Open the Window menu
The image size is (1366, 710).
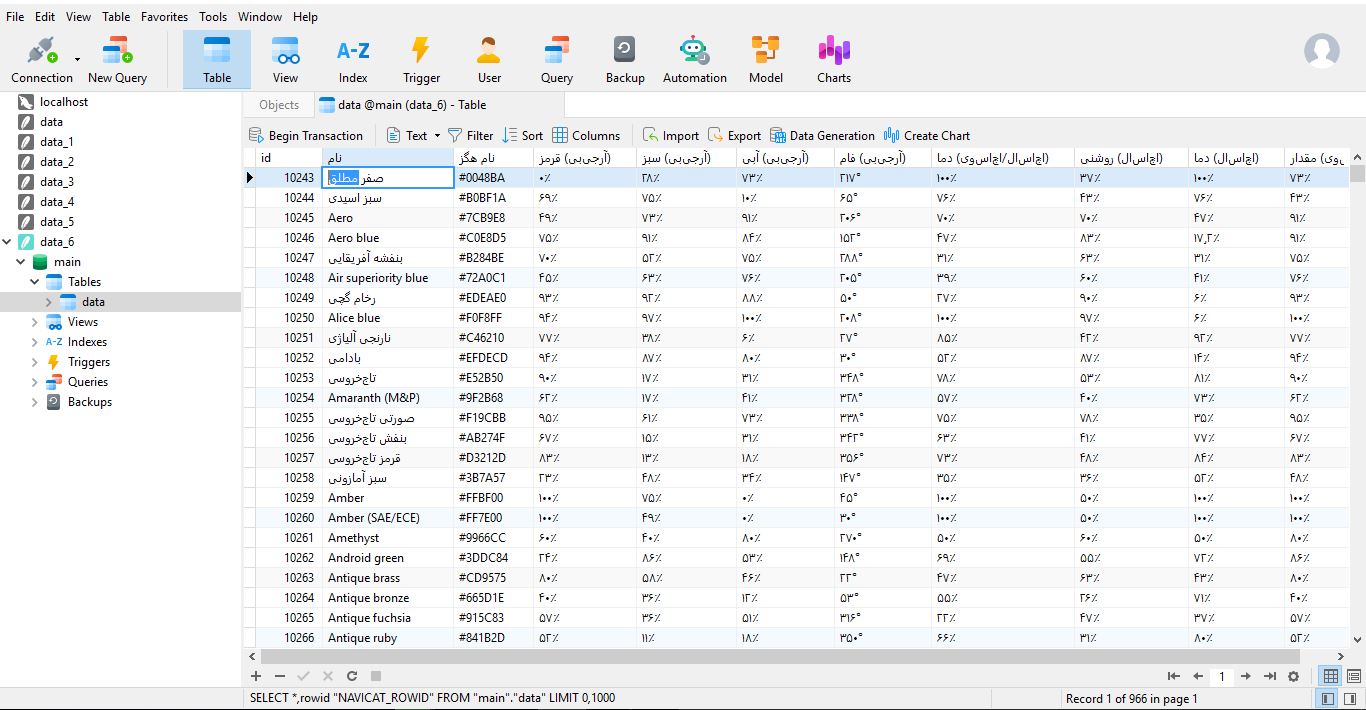[x=260, y=16]
